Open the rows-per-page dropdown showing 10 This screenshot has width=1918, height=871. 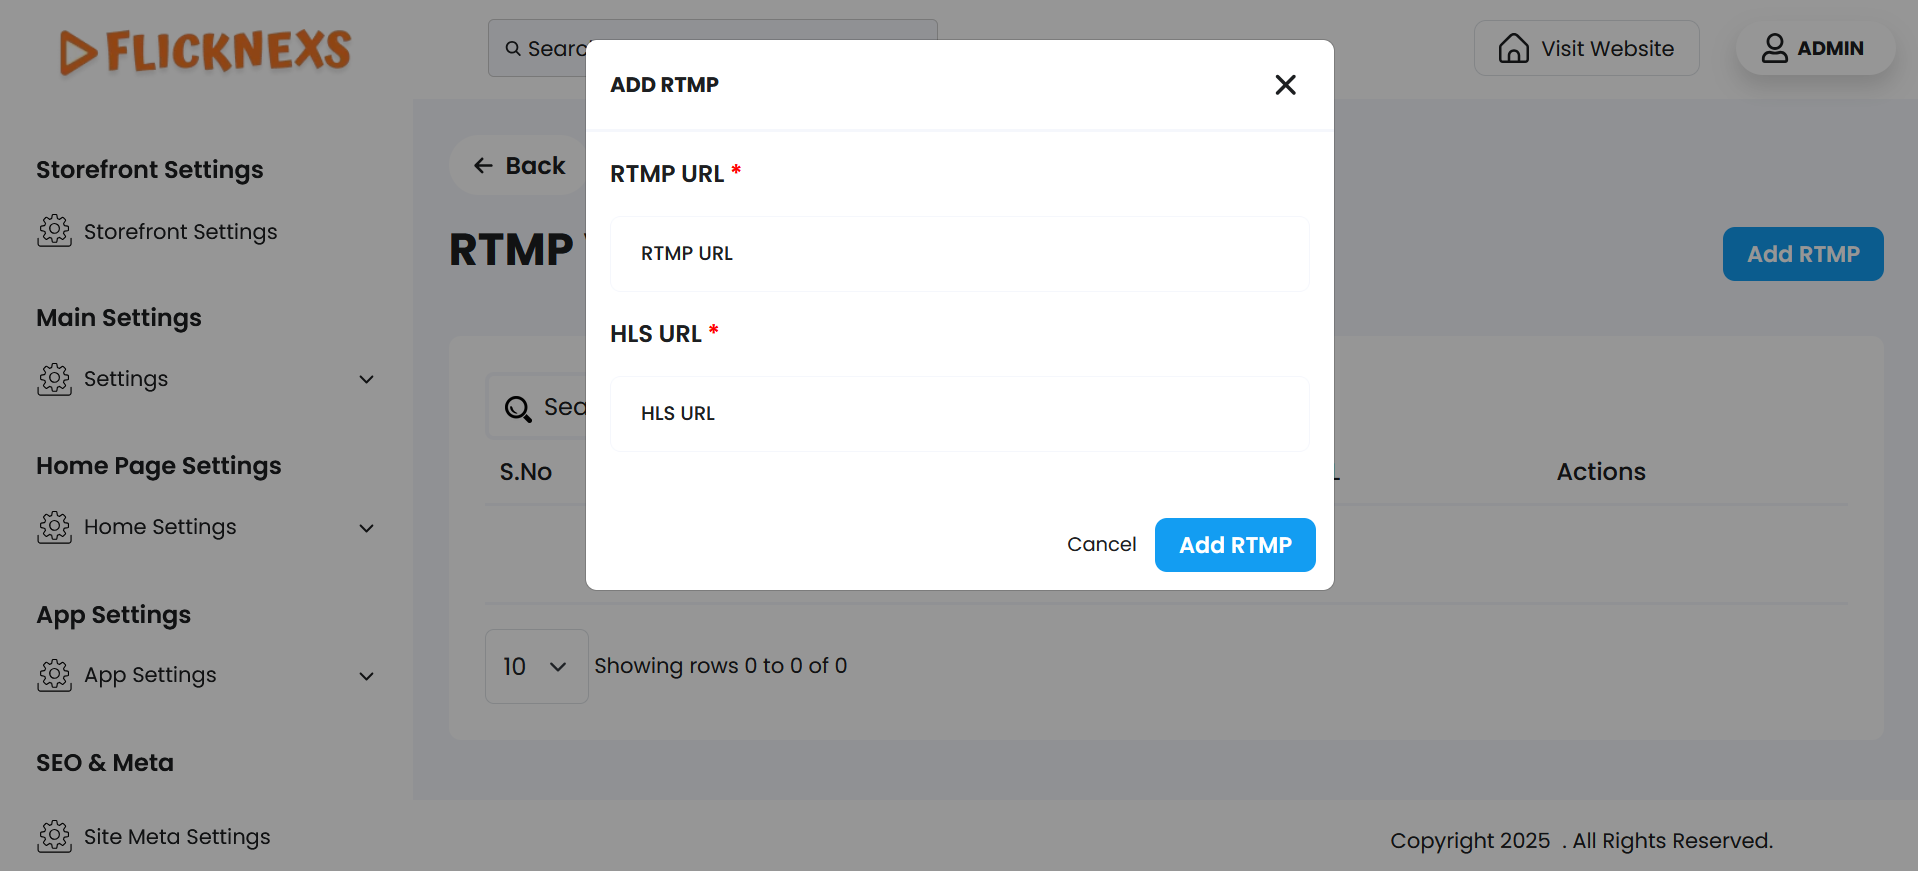tap(536, 666)
